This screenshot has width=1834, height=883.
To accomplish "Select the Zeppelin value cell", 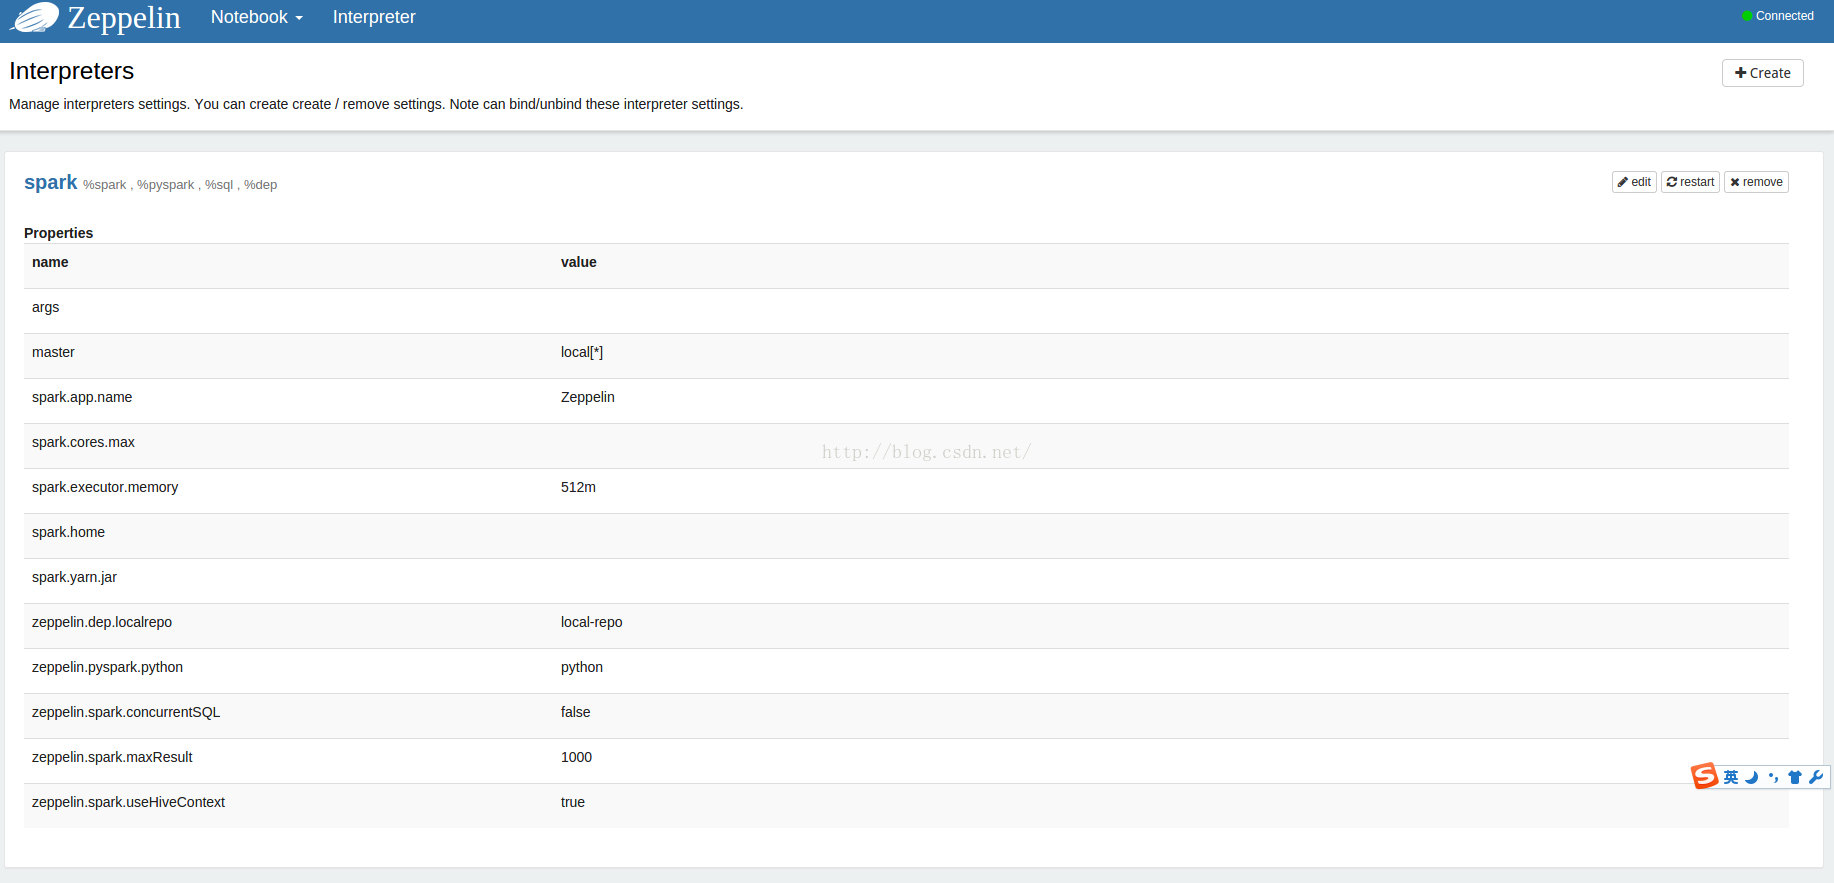I will 588,397.
